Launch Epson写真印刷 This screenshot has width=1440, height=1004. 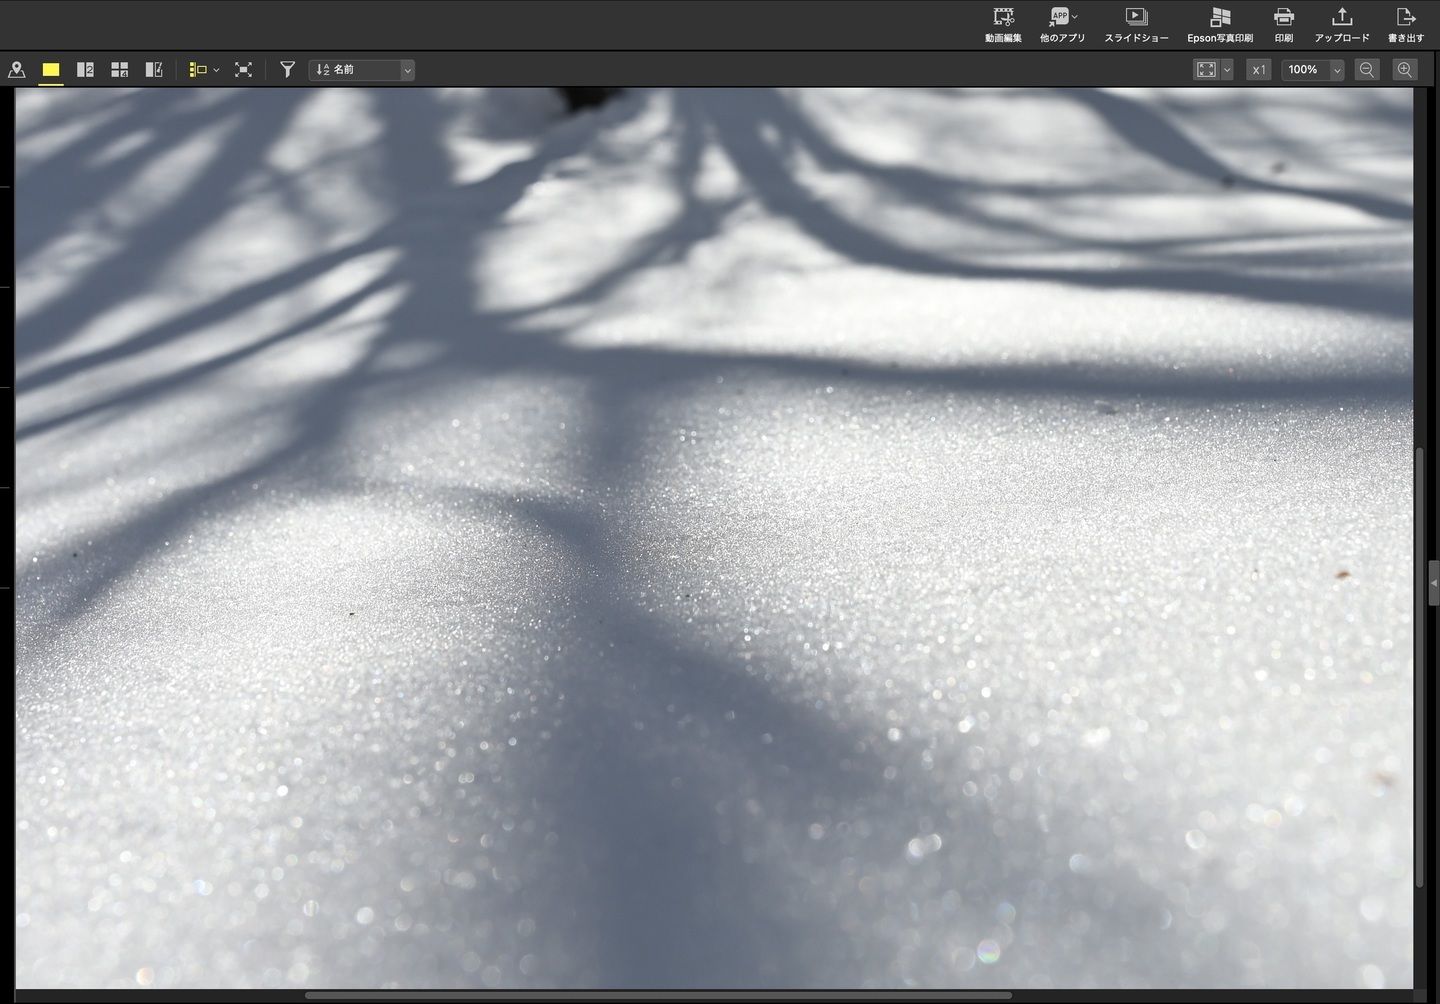click(1220, 25)
